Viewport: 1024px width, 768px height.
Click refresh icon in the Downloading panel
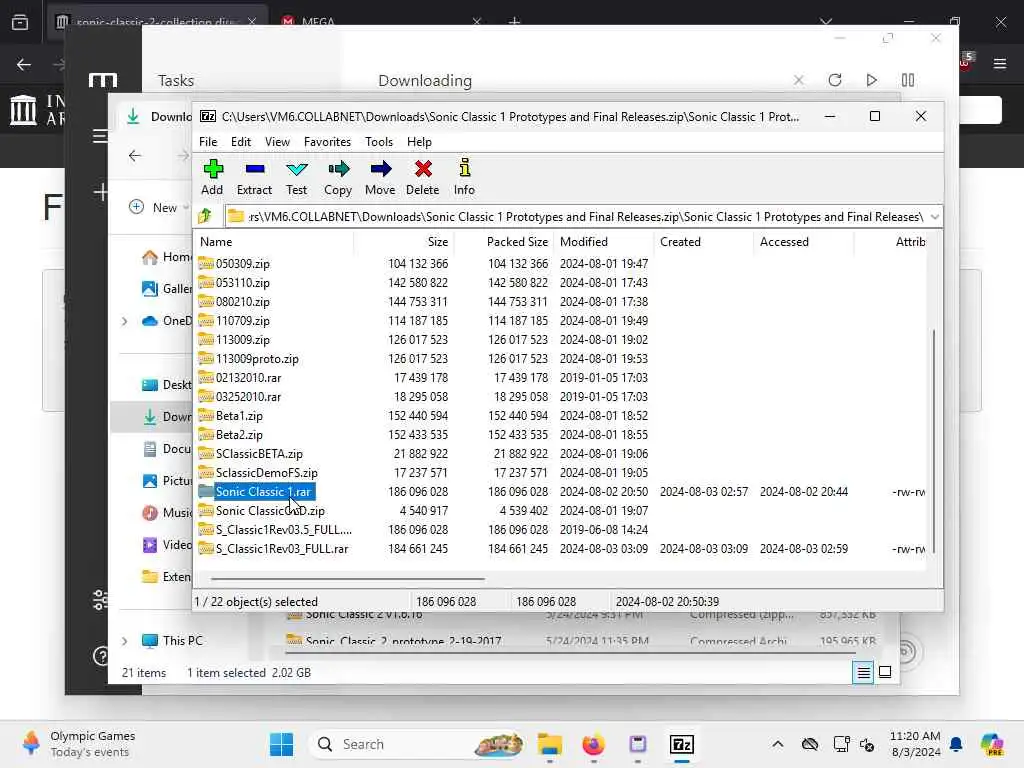(835, 80)
